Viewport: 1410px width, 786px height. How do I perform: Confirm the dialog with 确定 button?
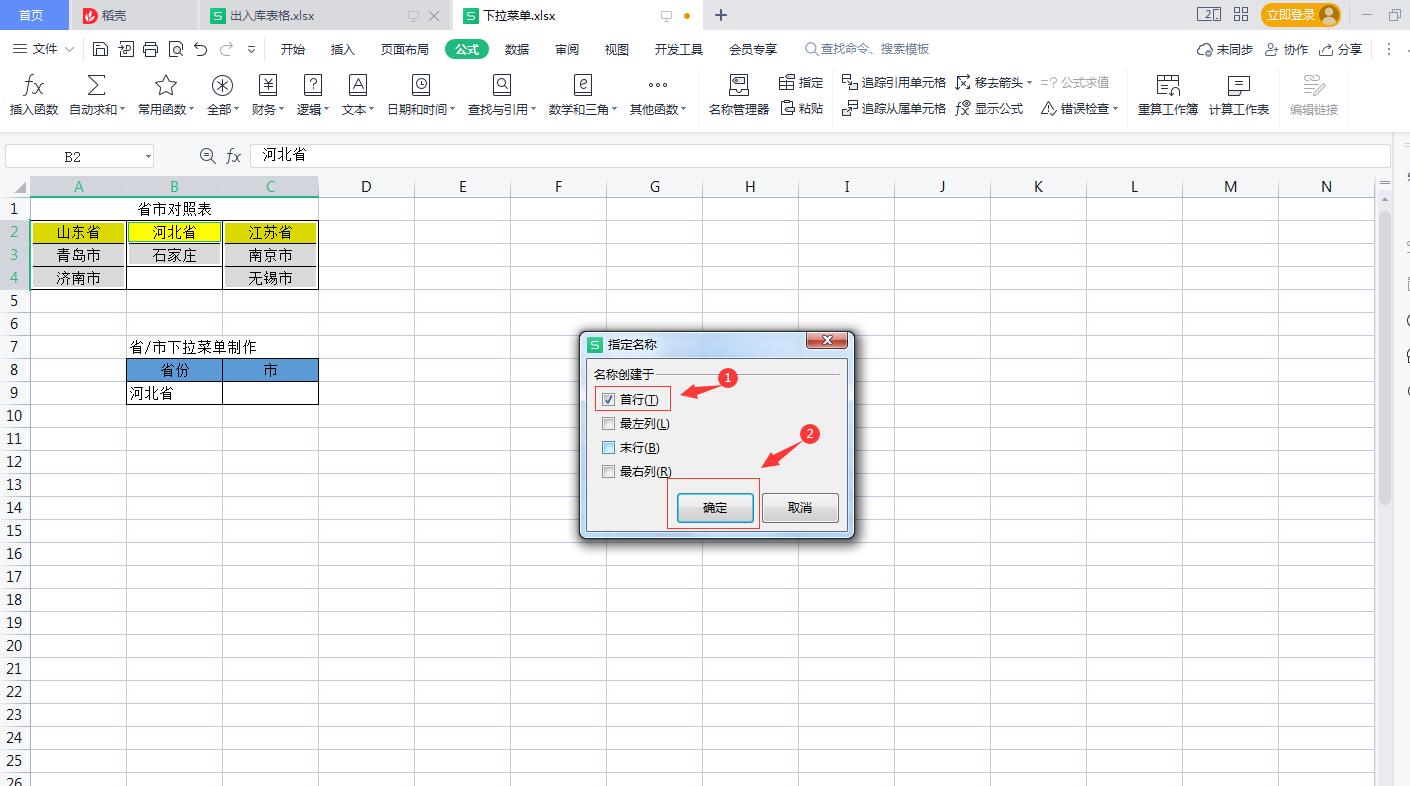pyautogui.click(x=715, y=508)
